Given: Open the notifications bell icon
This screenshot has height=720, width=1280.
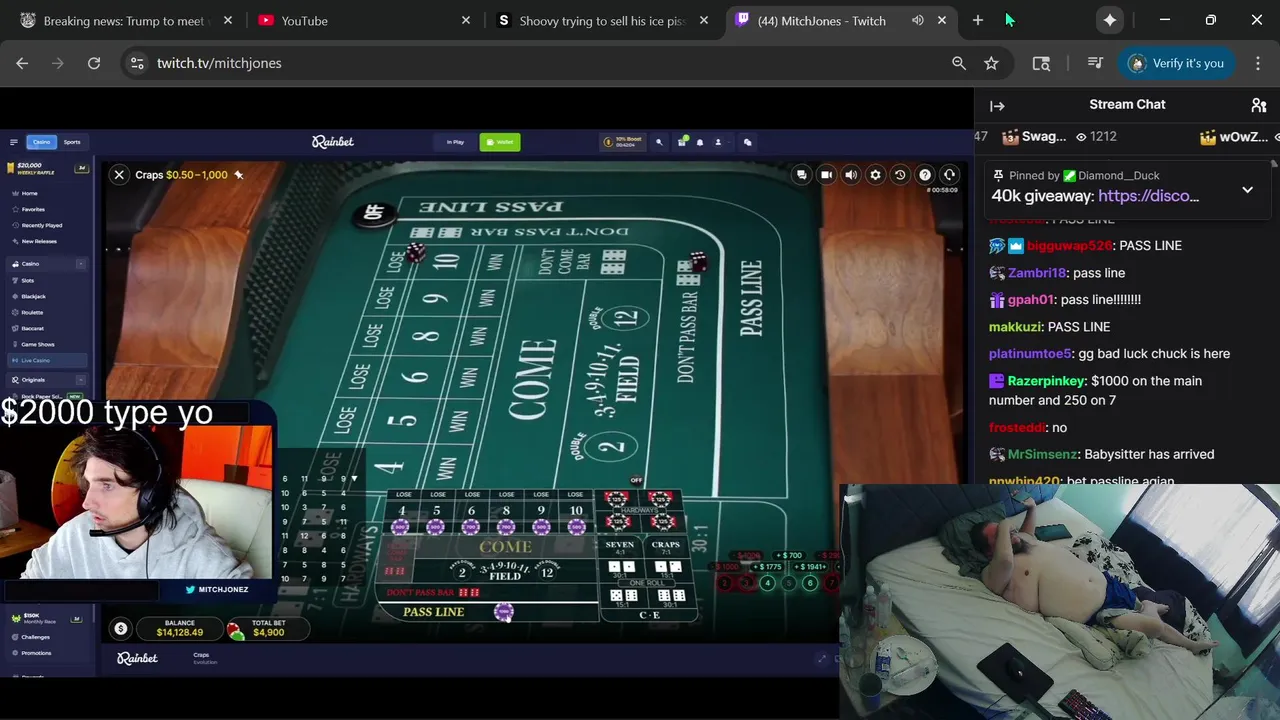Looking at the screenshot, I should click(700, 142).
